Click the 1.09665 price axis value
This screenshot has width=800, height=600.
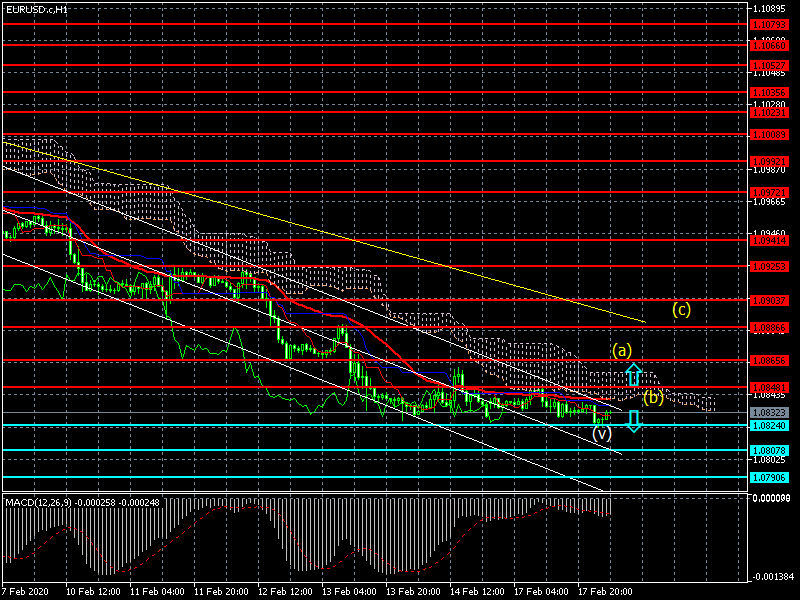pos(769,202)
